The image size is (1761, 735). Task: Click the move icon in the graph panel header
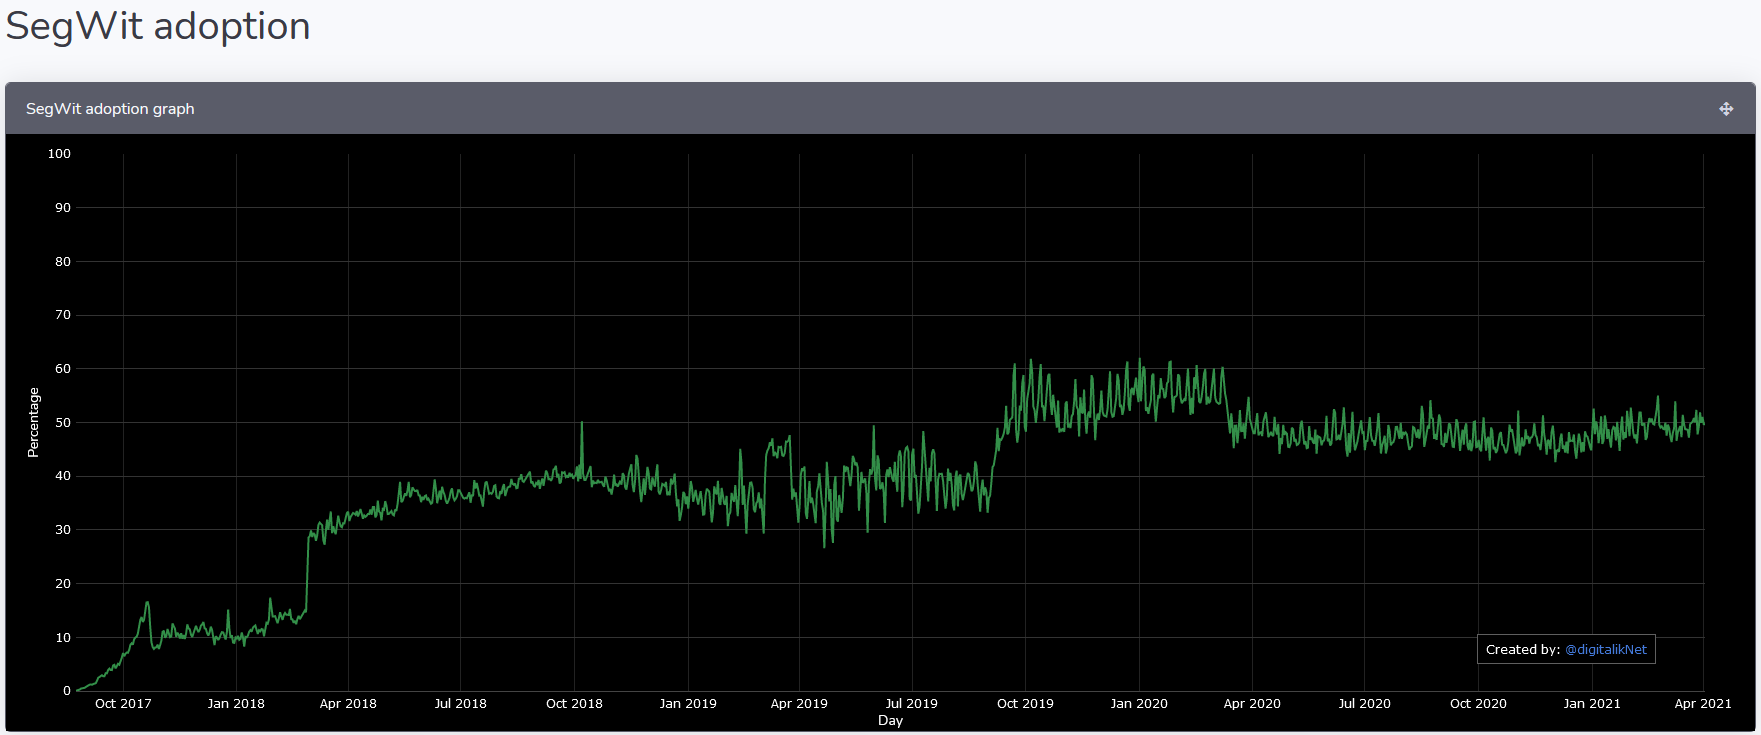[x=1726, y=109]
